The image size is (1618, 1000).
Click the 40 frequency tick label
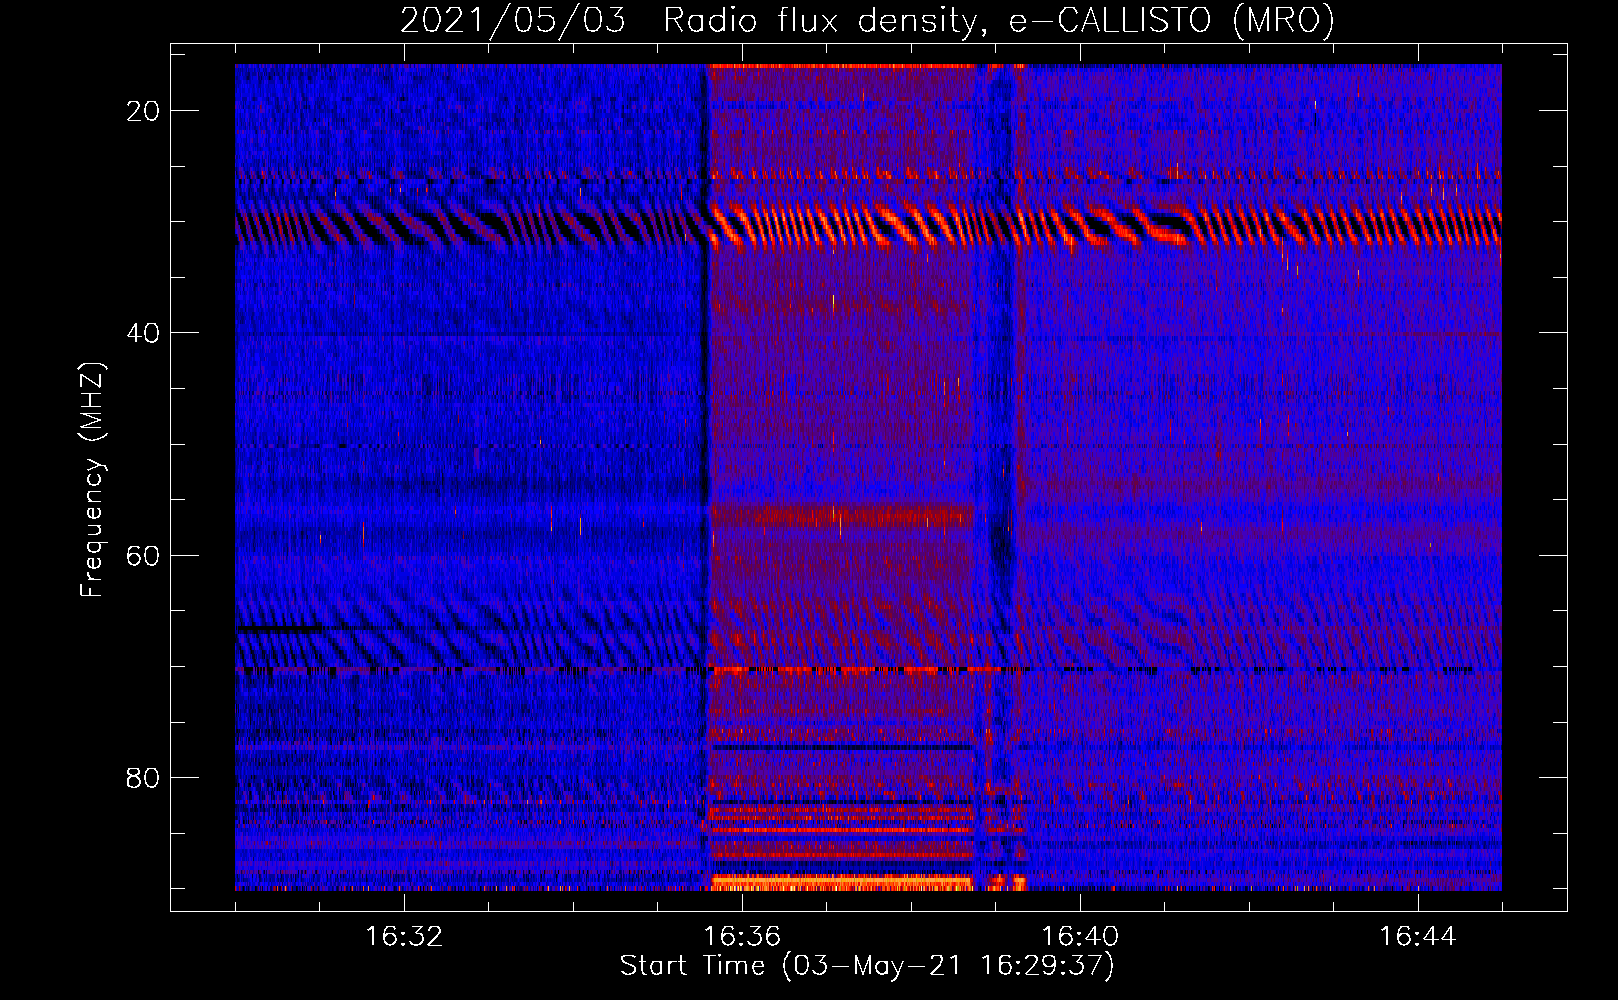[143, 333]
